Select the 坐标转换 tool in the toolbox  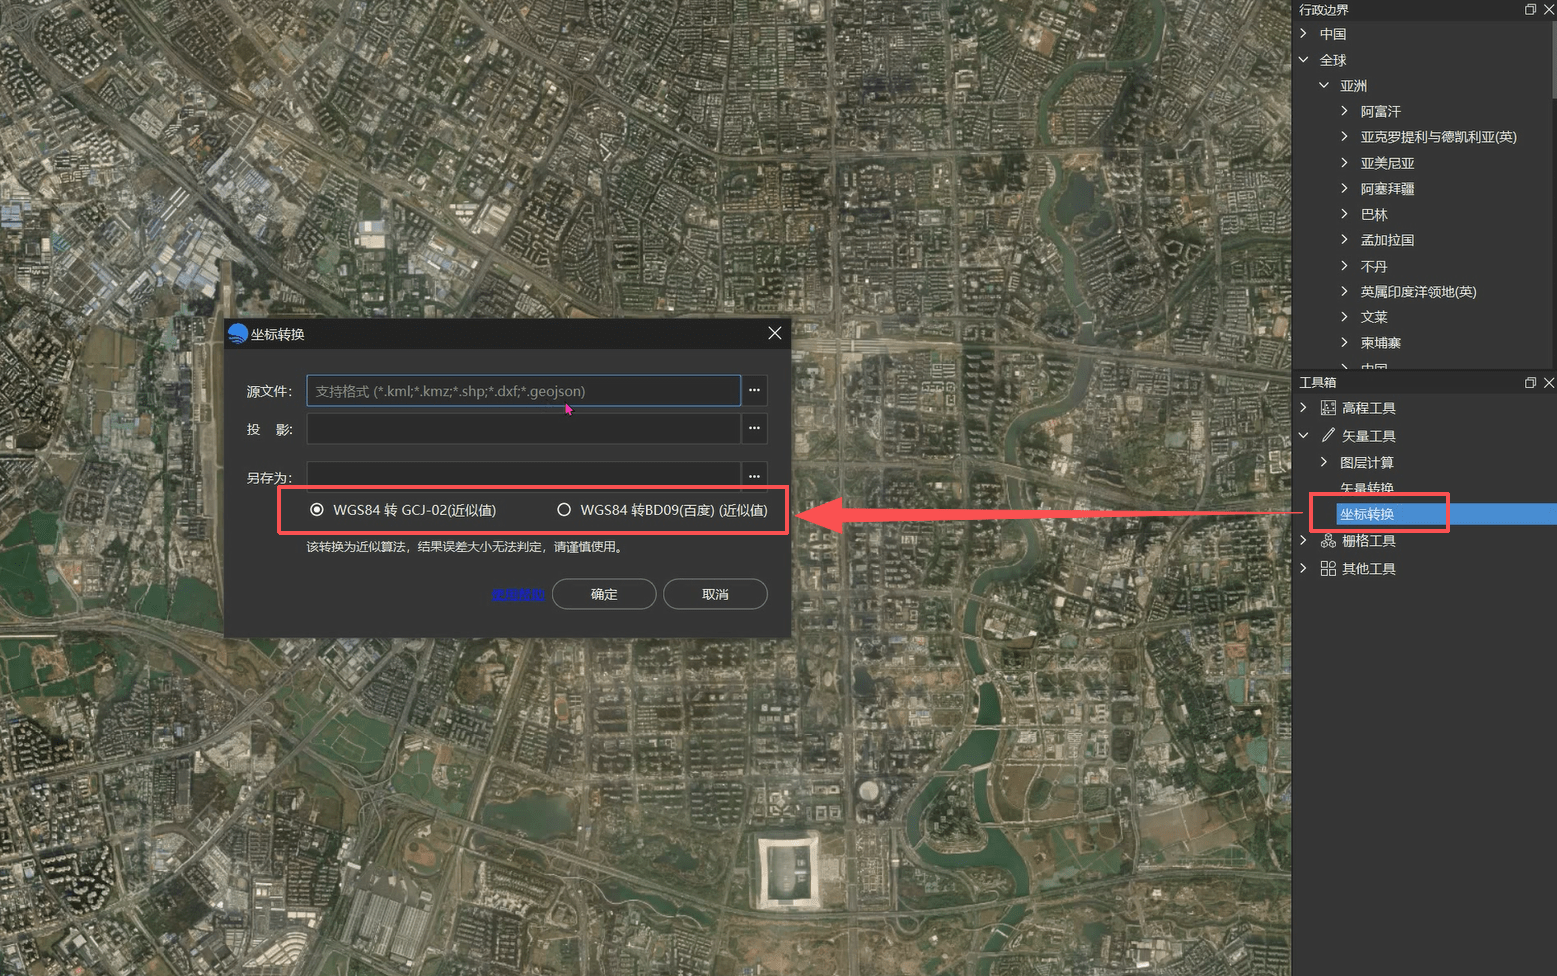click(x=1367, y=514)
